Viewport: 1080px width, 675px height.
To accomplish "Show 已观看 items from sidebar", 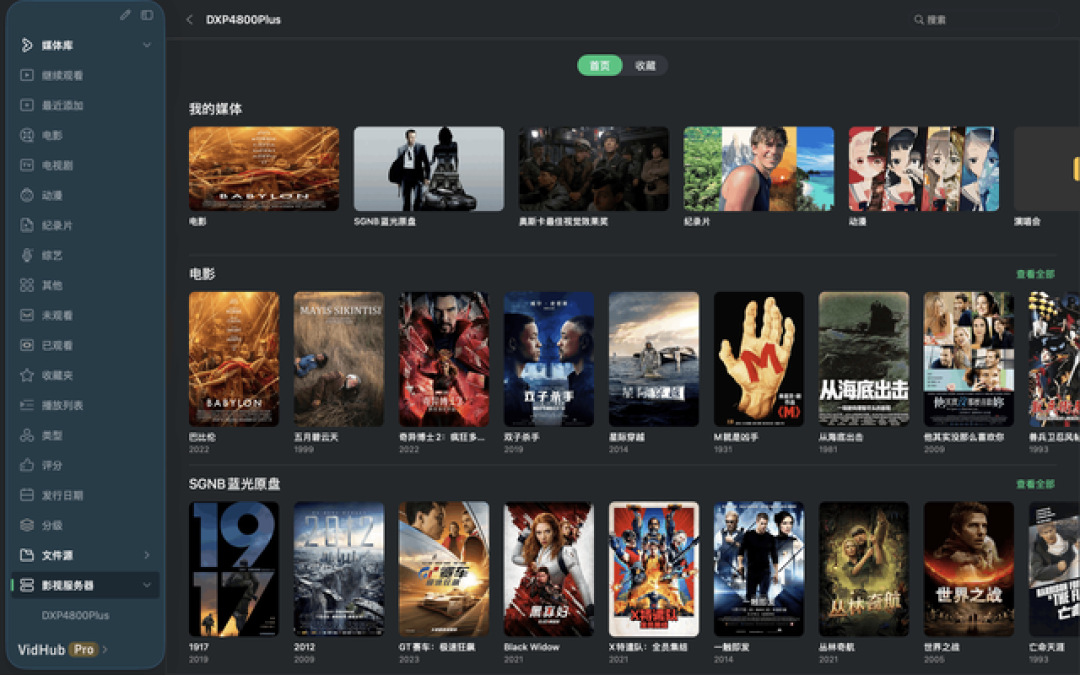I will point(86,345).
